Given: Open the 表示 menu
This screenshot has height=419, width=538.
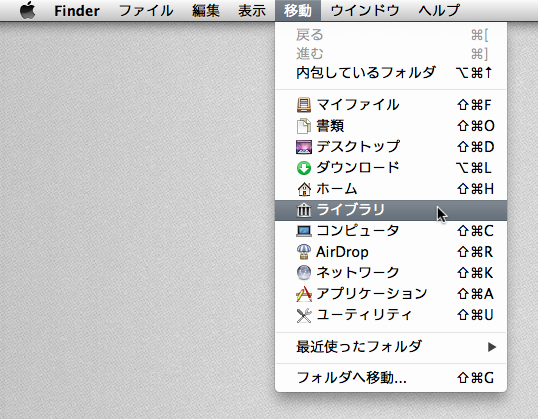Looking at the screenshot, I should click(x=252, y=11).
